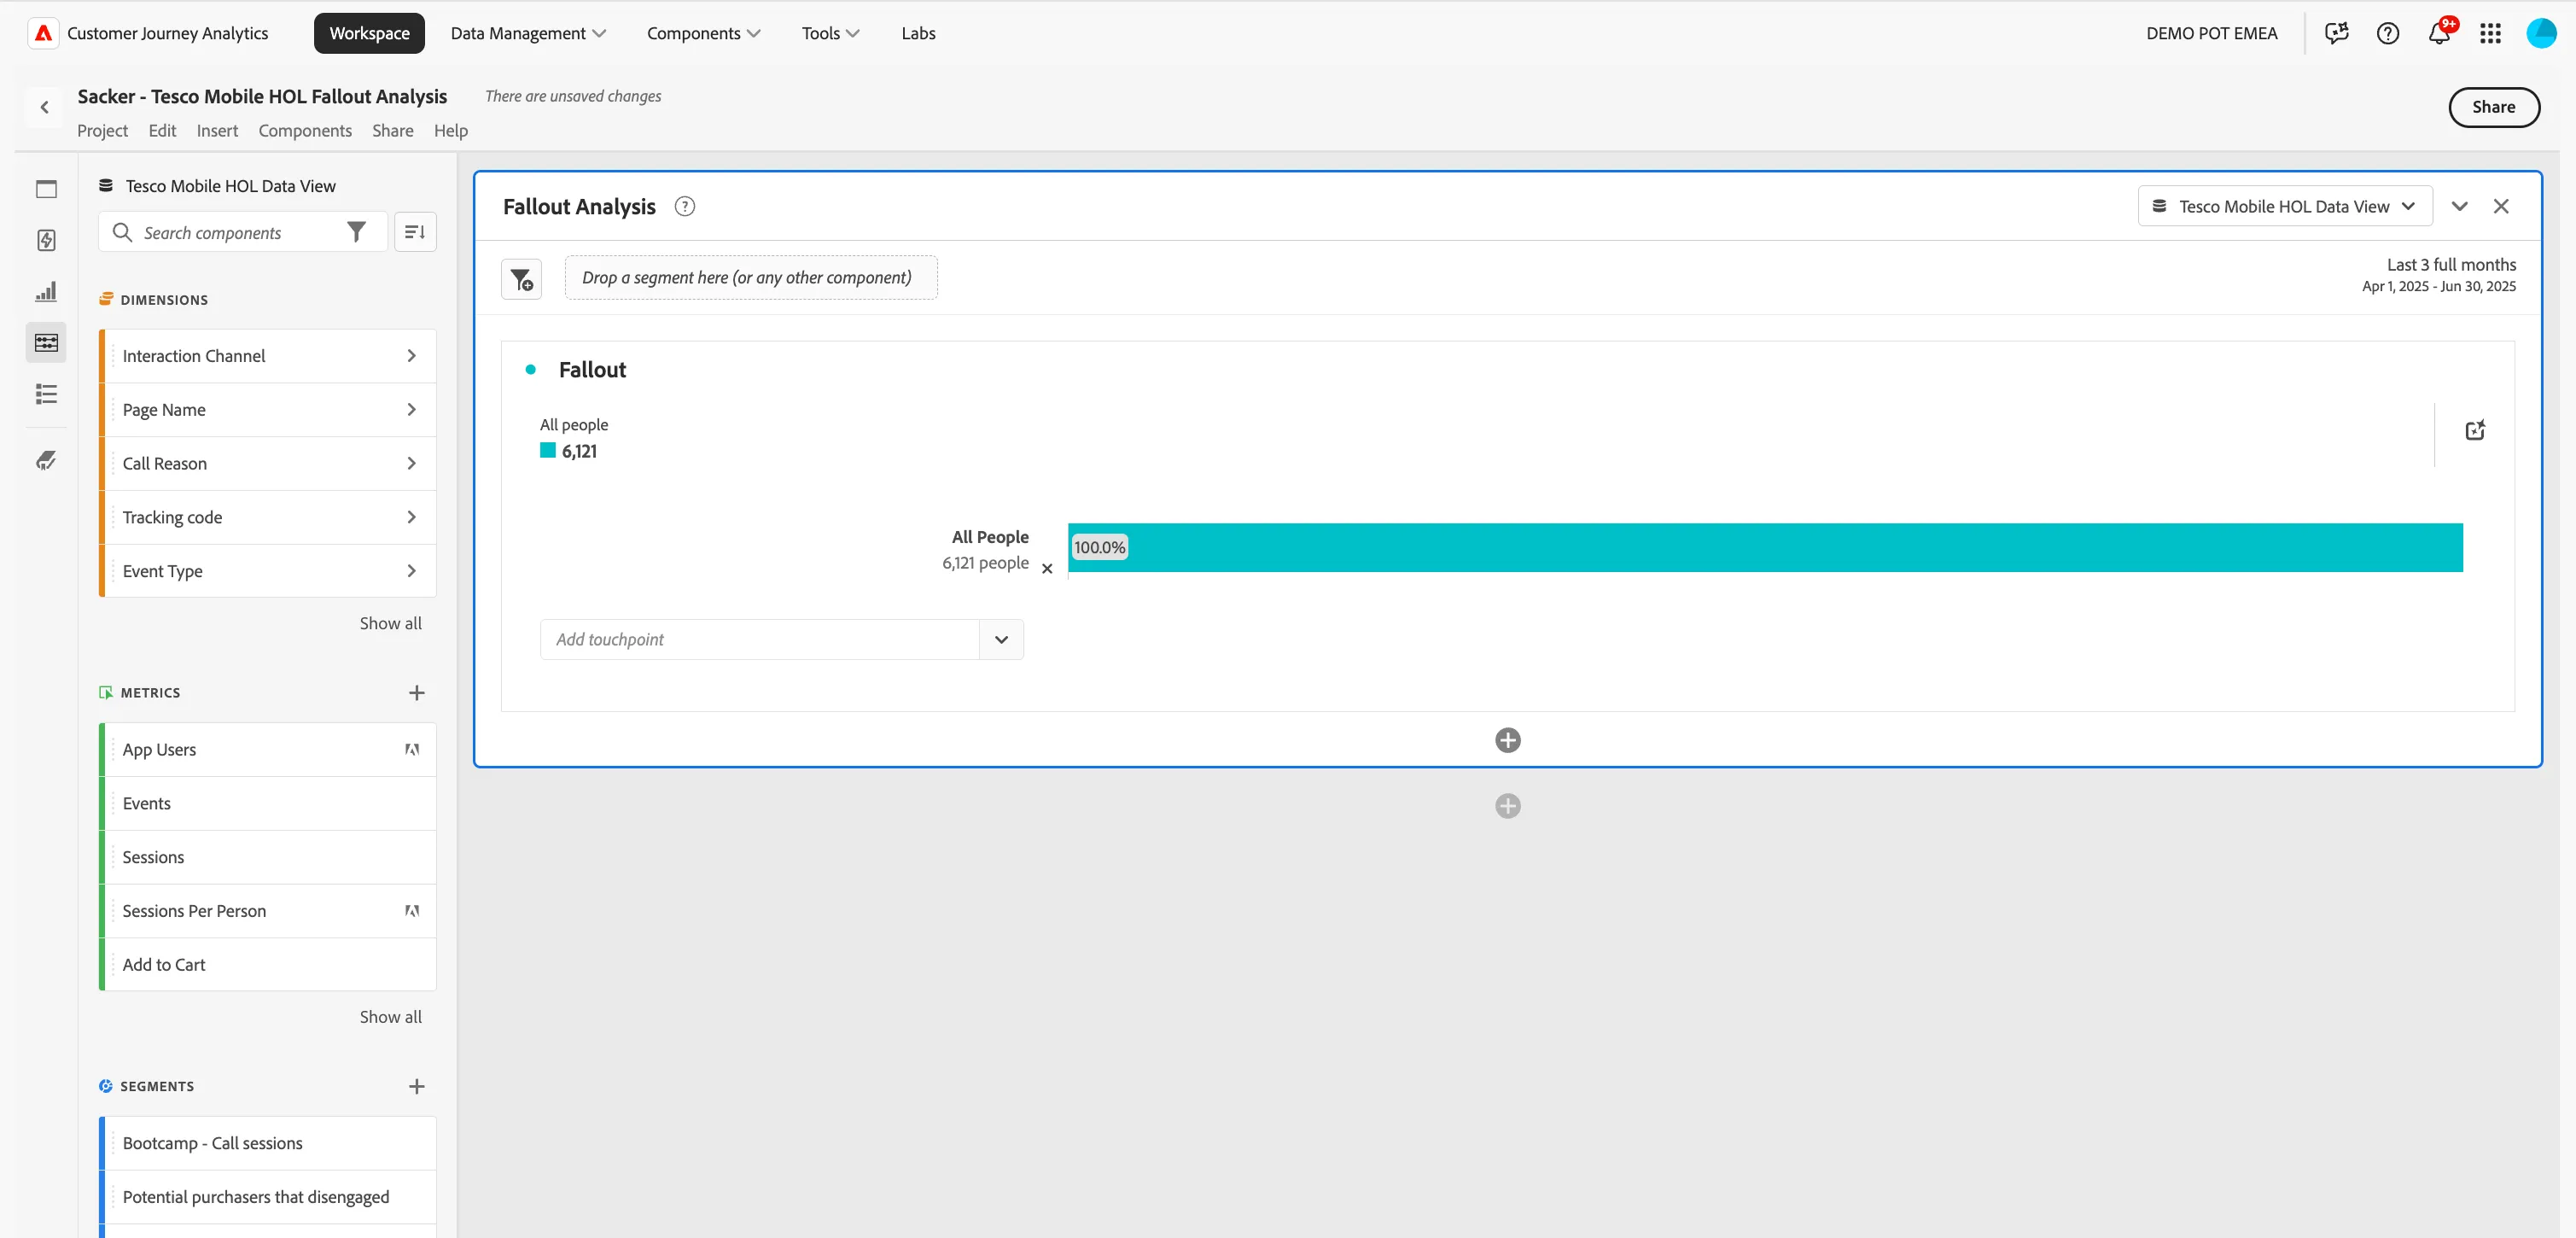
Task: Open the data dictionary list icon
Action: click(46, 394)
